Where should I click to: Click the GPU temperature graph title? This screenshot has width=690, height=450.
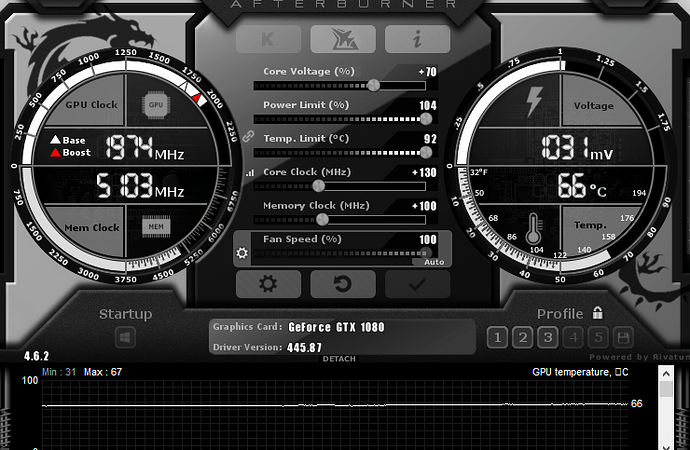[580, 372]
